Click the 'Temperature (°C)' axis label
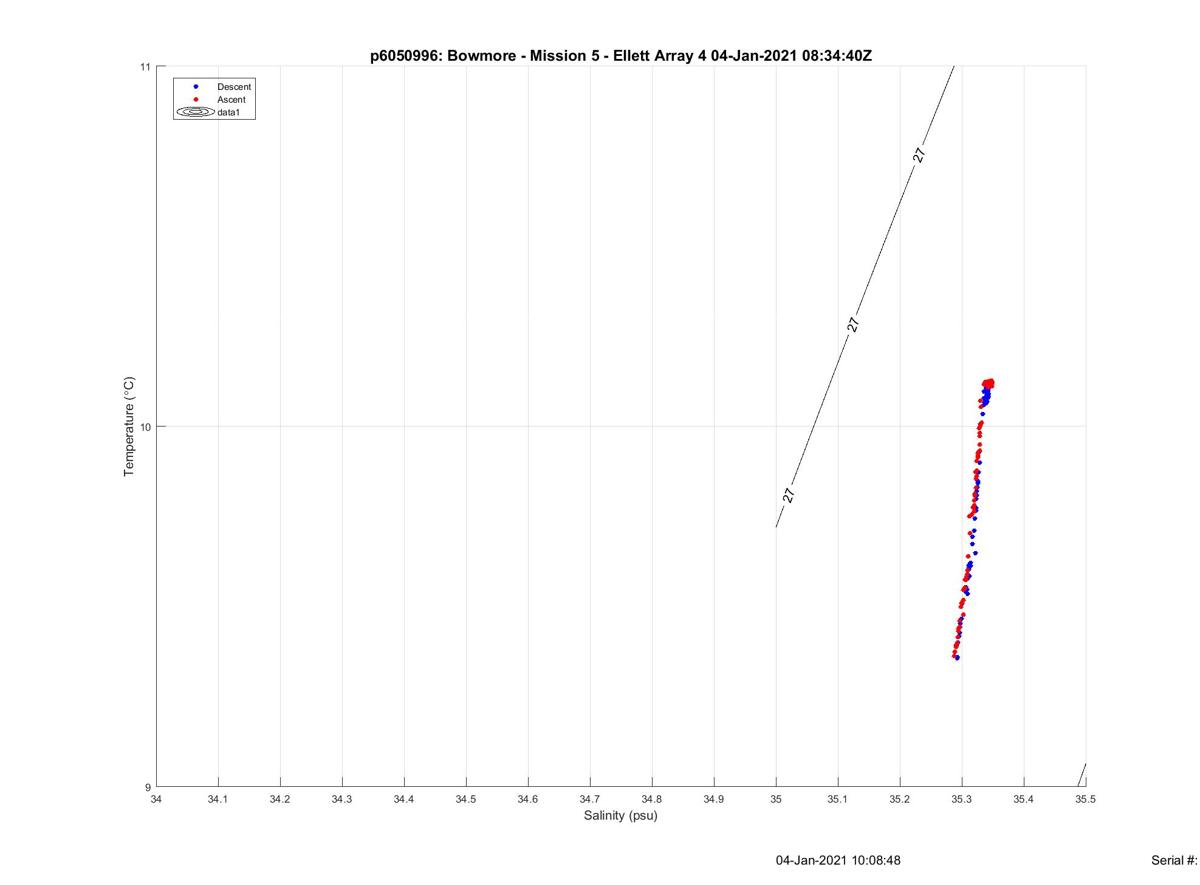 128,427
